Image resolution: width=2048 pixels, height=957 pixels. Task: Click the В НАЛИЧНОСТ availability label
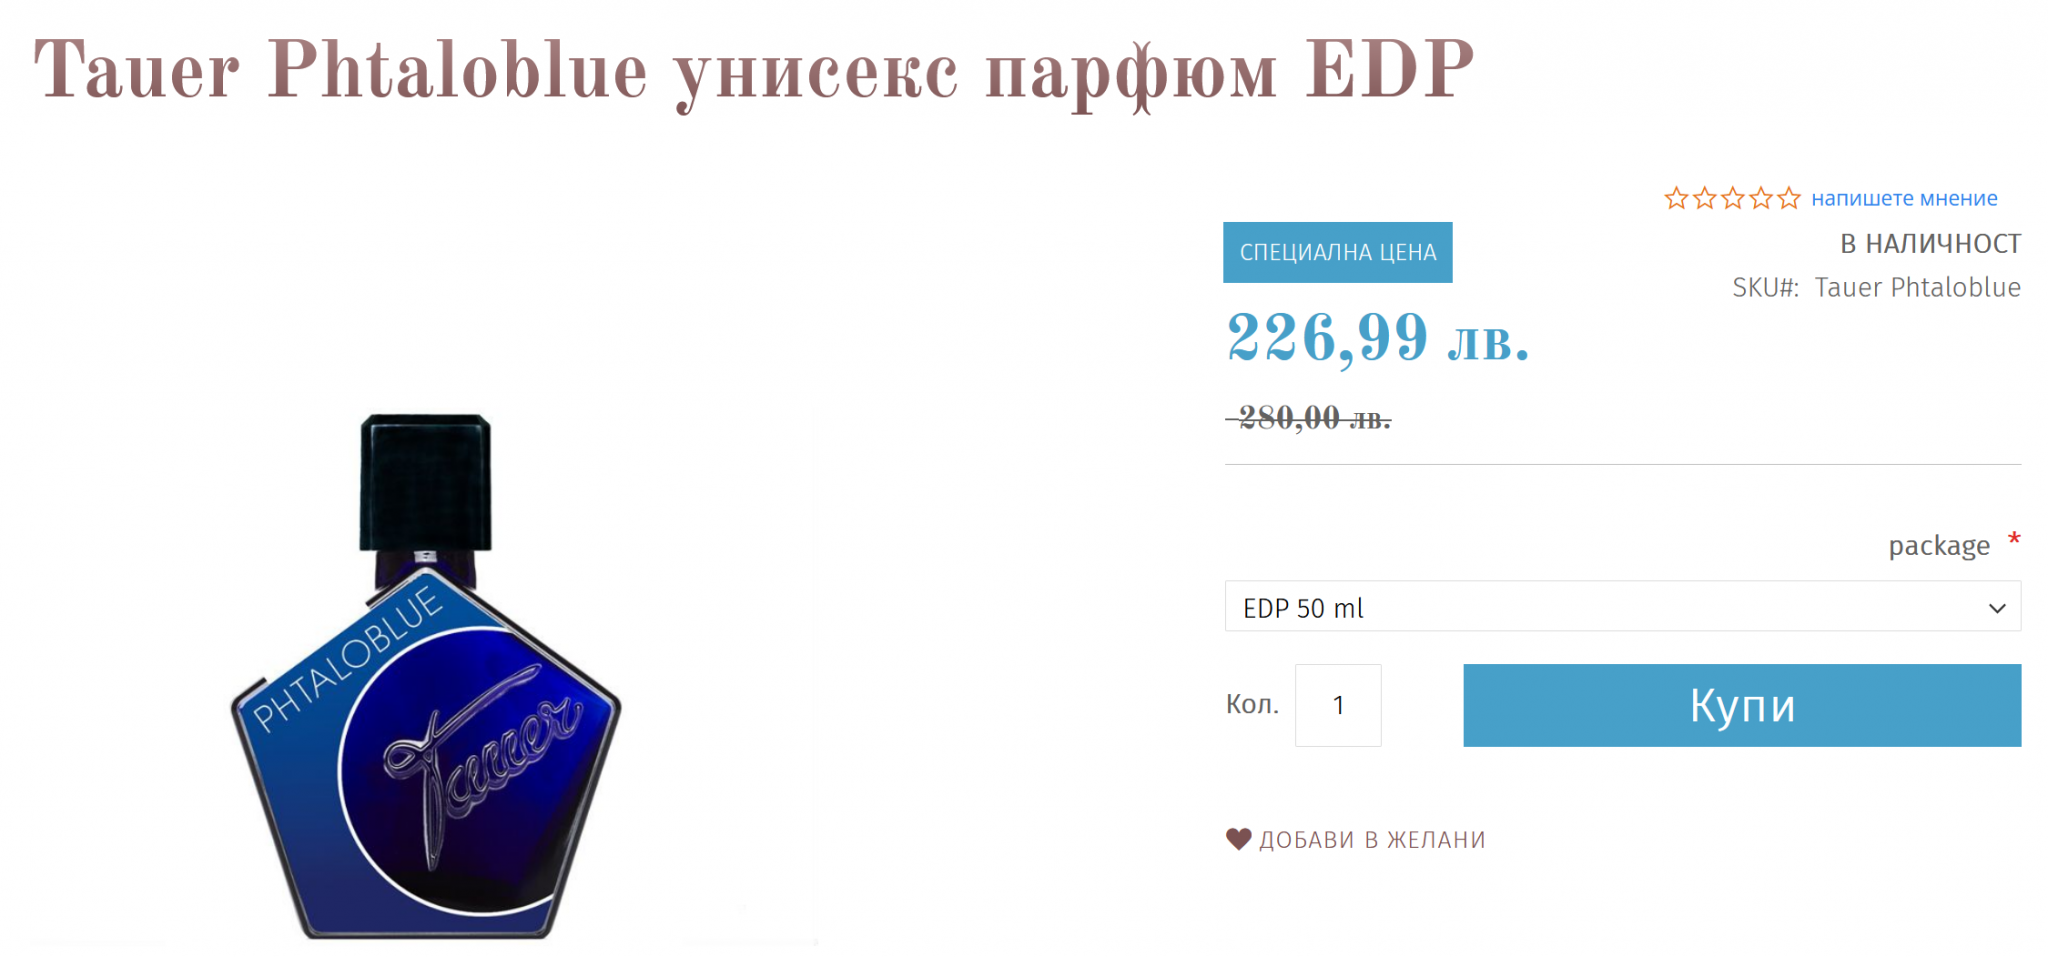click(1930, 243)
